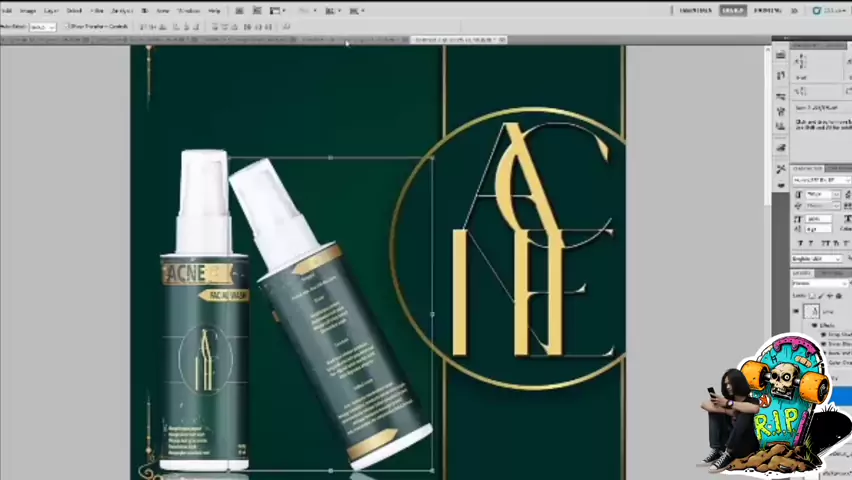852x480 pixels.
Task: Open the tool presets icon in panel dock
Action: point(781,170)
